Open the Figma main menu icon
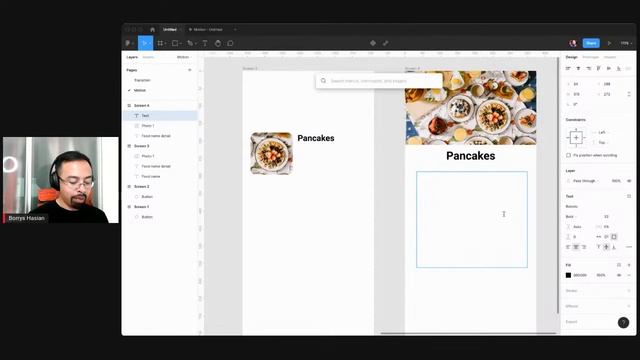Viewport: 640px width, 360px height. pos(128,43)
